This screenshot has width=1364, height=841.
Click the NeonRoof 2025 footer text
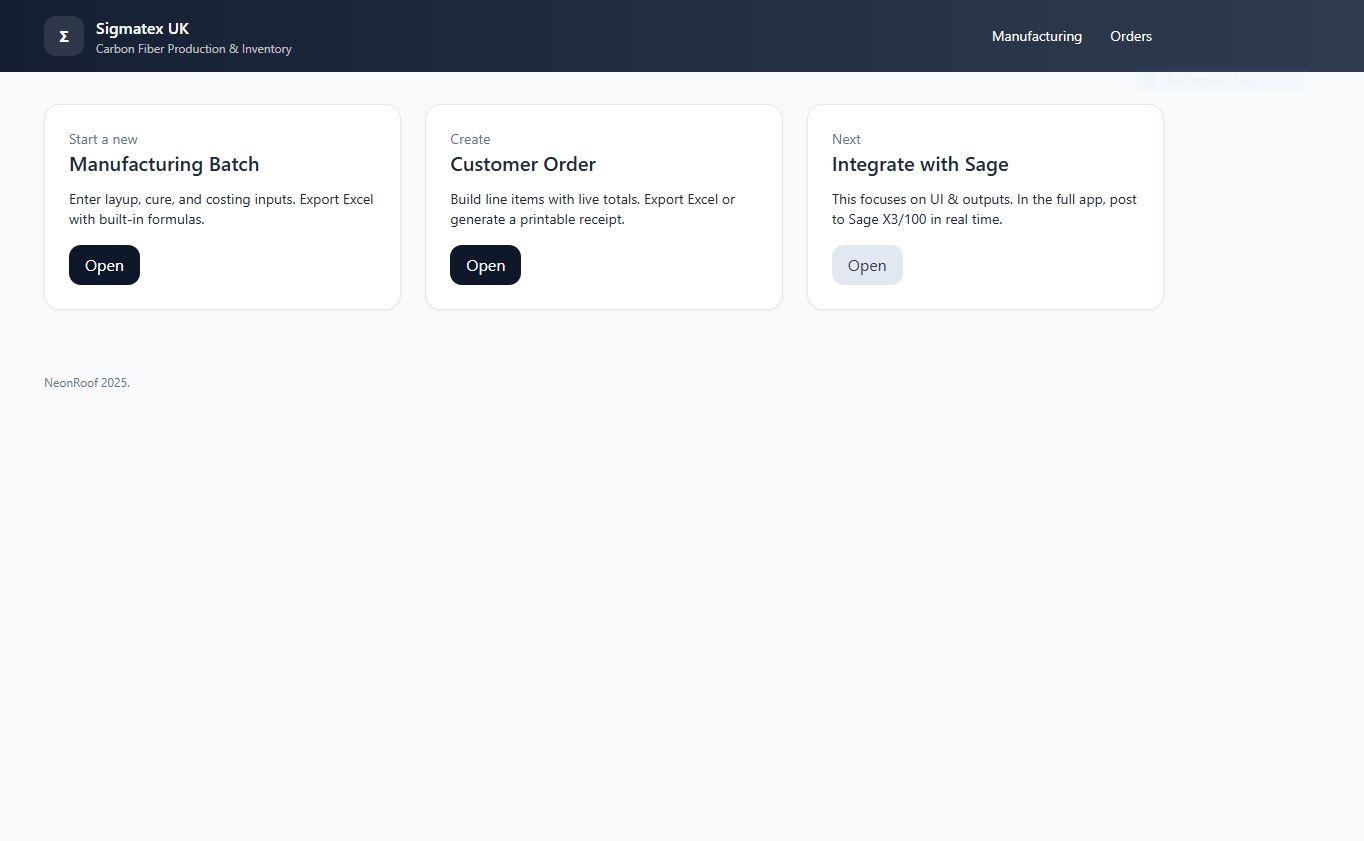[87, 382]
